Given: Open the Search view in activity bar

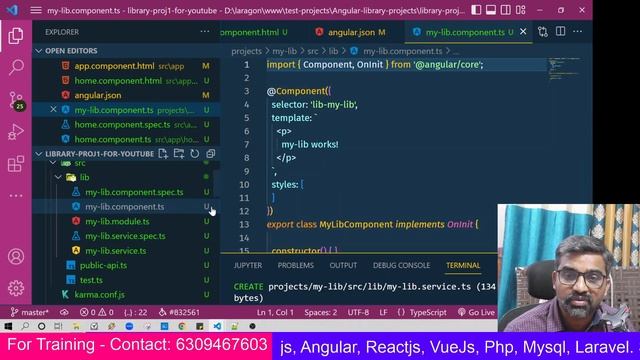Looking at the screenshot, I should [16, 67].
